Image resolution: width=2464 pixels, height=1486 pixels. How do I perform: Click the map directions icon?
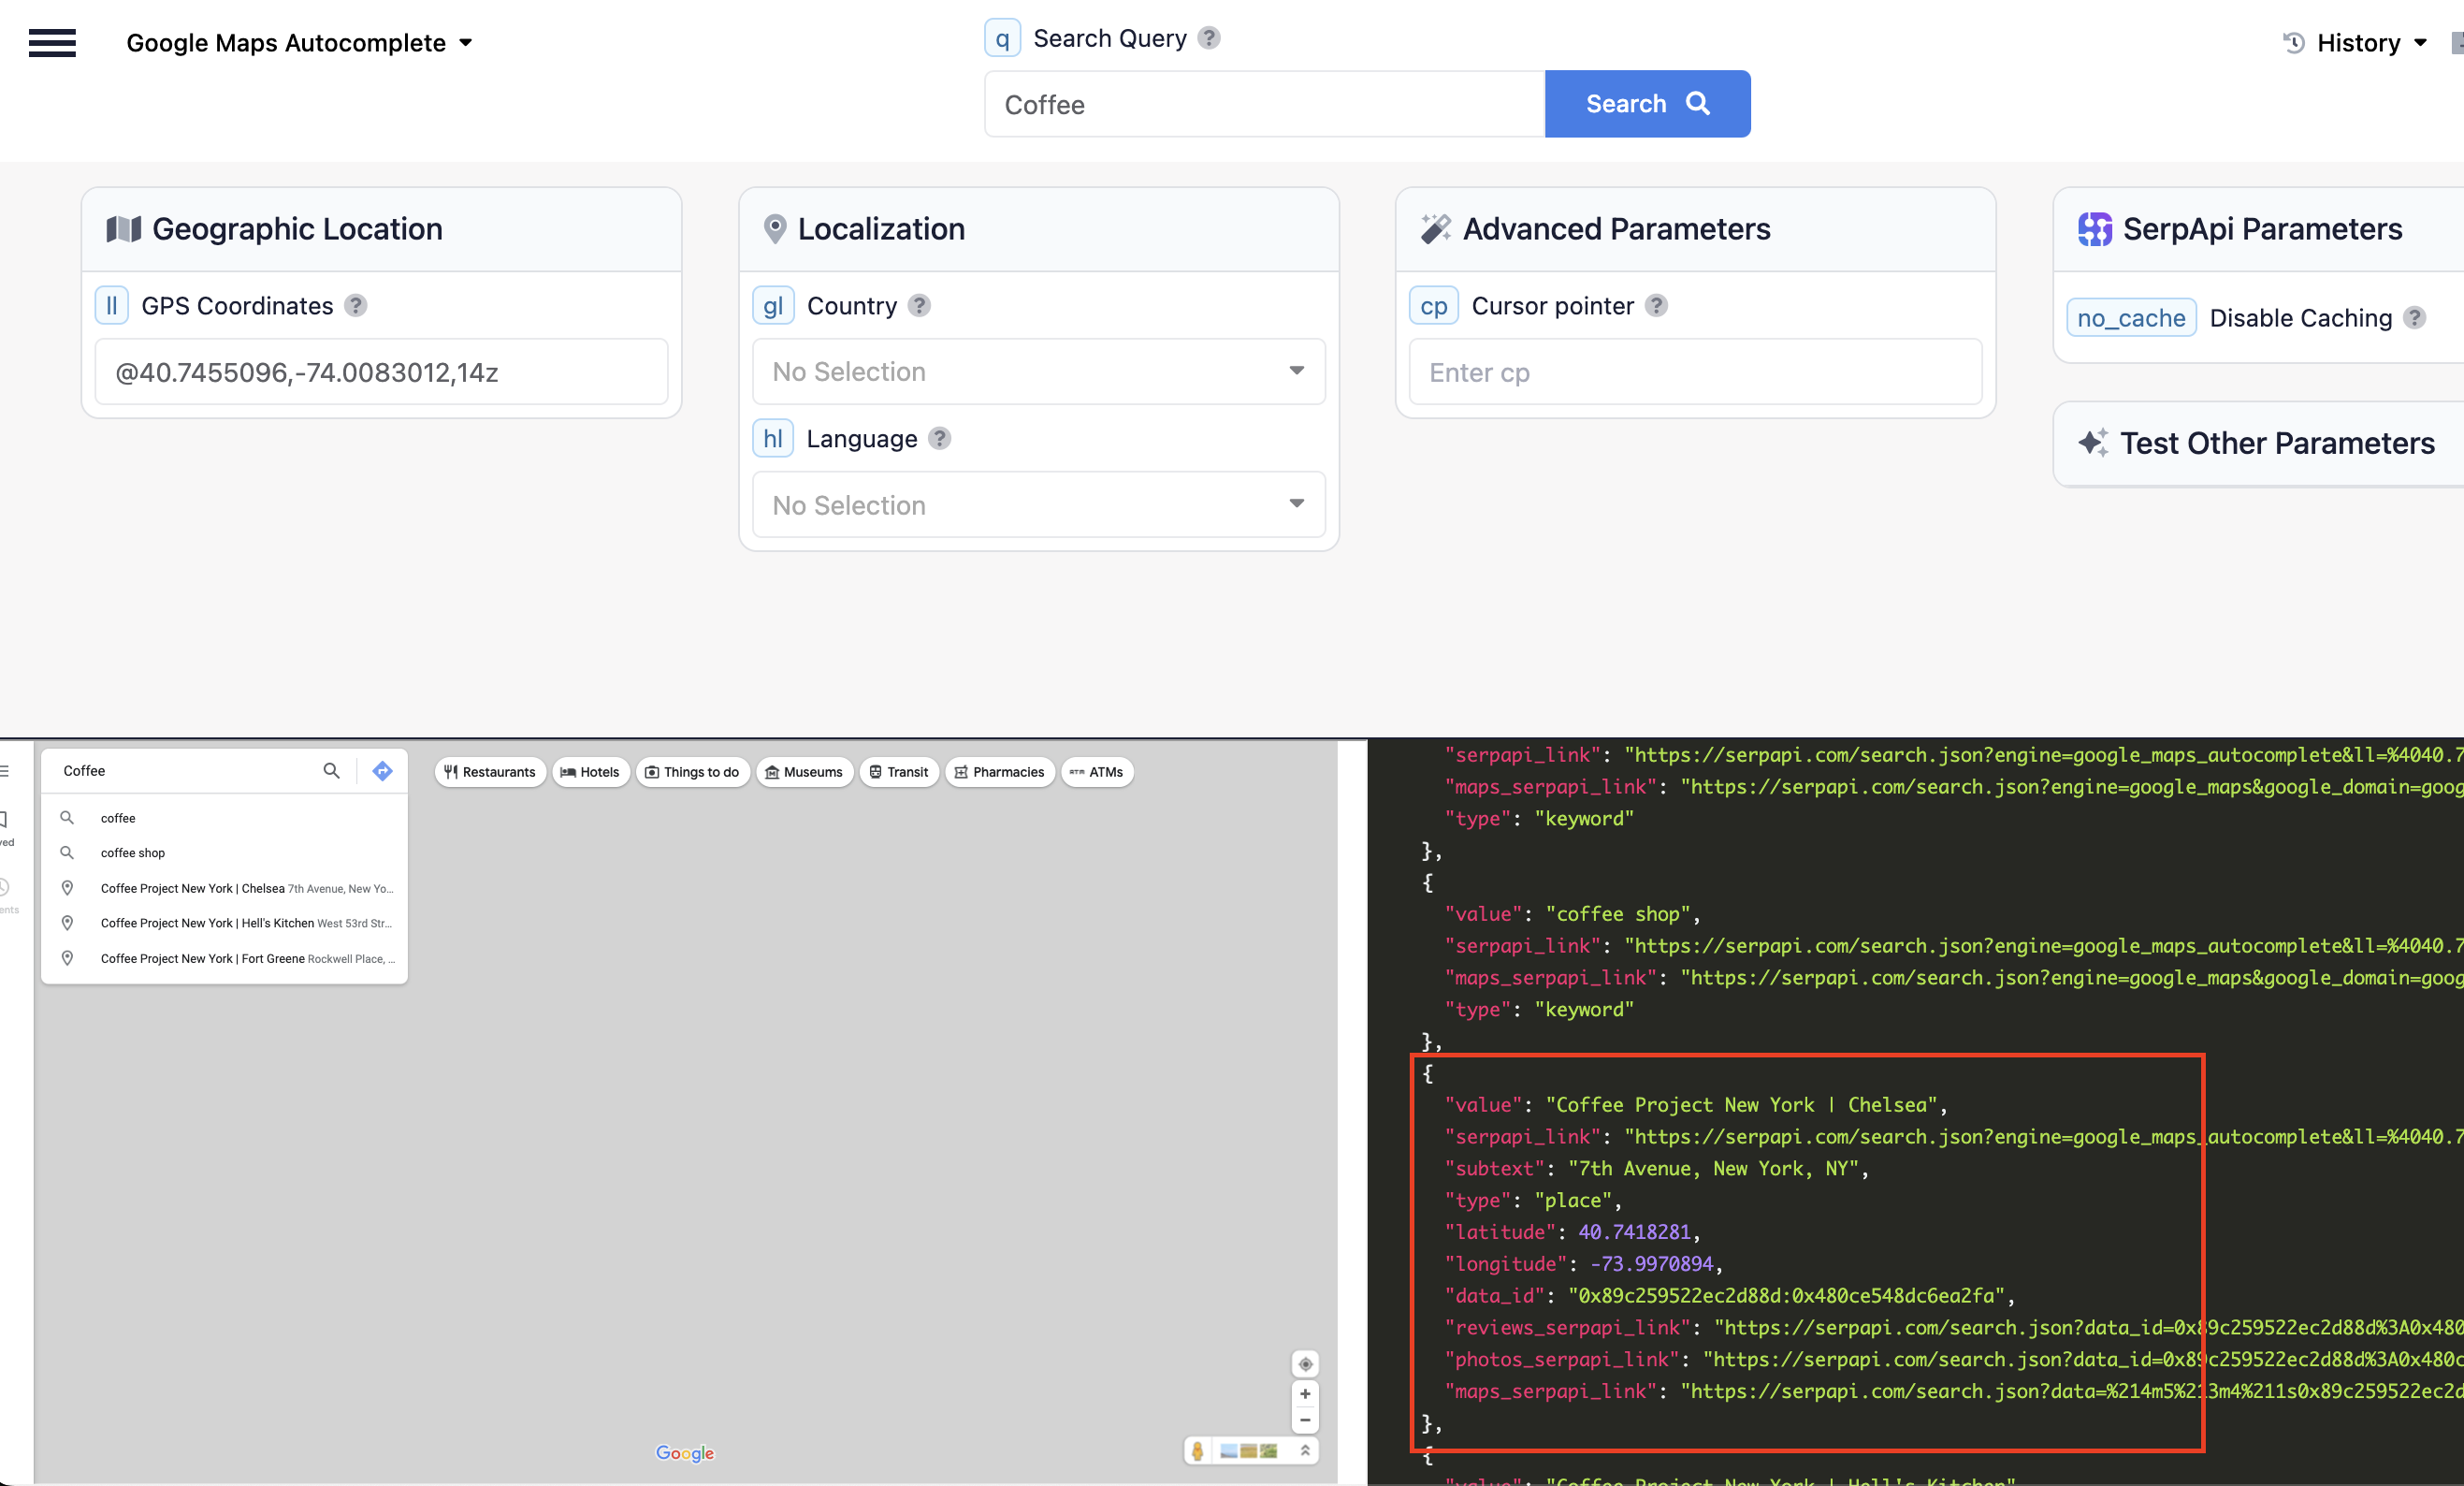pyautogui.click(x=382, y=771)
